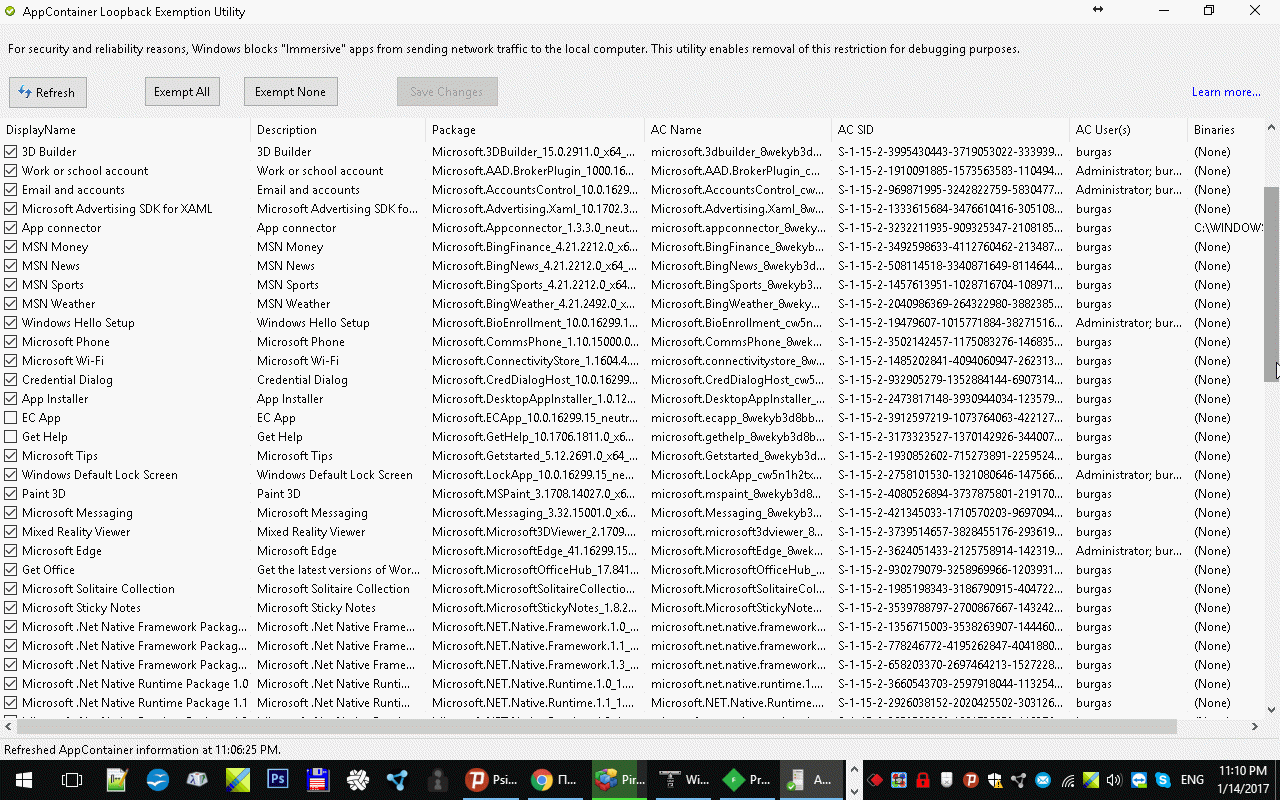Uncheck the MSN Money checkbox
This screenshot has height=800, width=1280.
point(11,247)
